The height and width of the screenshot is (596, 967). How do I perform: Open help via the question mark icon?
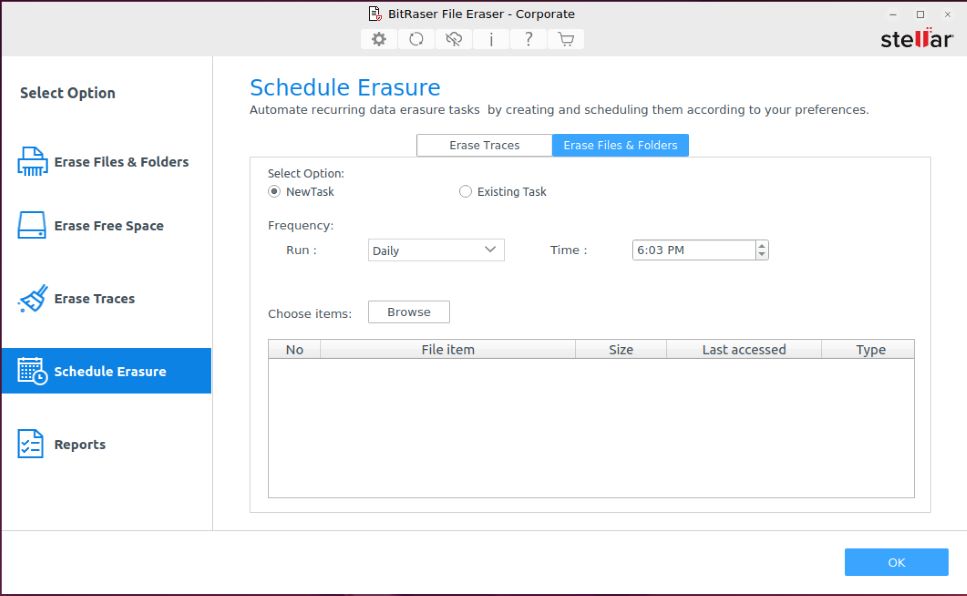coord(529,39)
